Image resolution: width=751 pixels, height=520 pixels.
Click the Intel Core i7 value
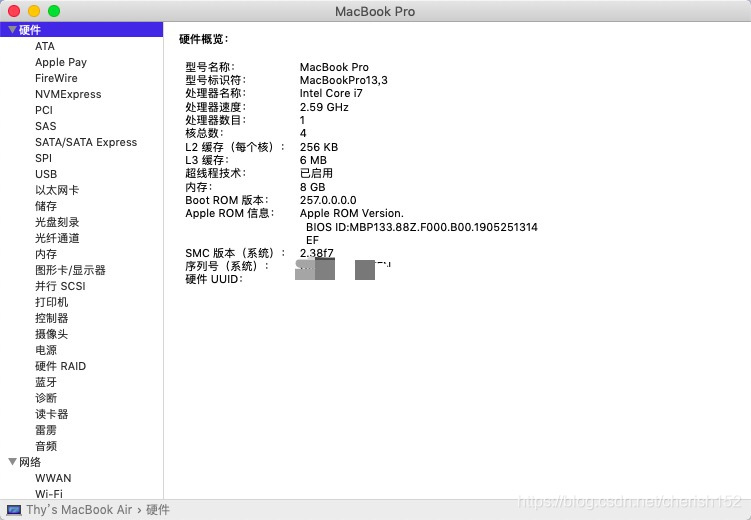tap(331, 93)
